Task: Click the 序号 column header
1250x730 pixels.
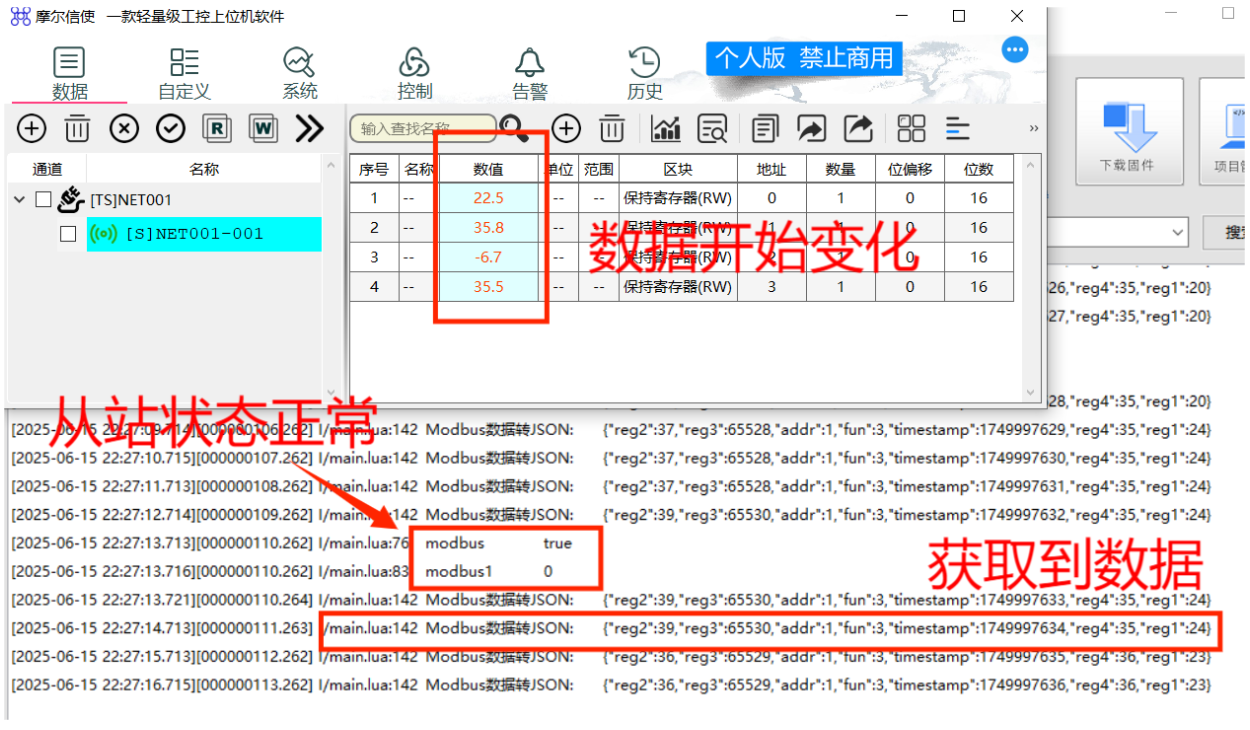Action: (x=374, y=169)
